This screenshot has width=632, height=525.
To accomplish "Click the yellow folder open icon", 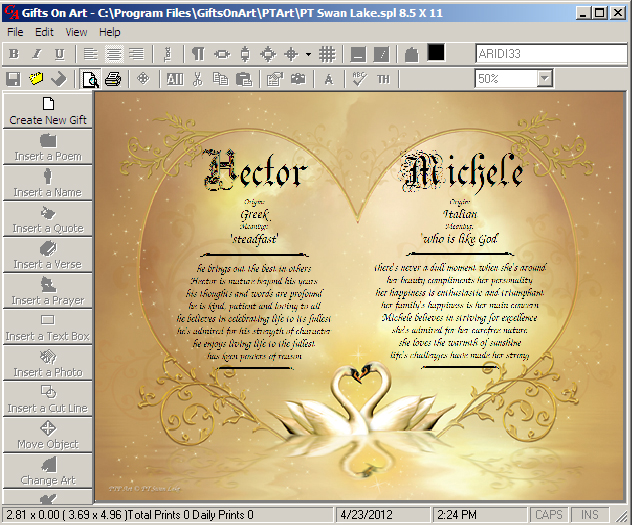I will 36,79.
